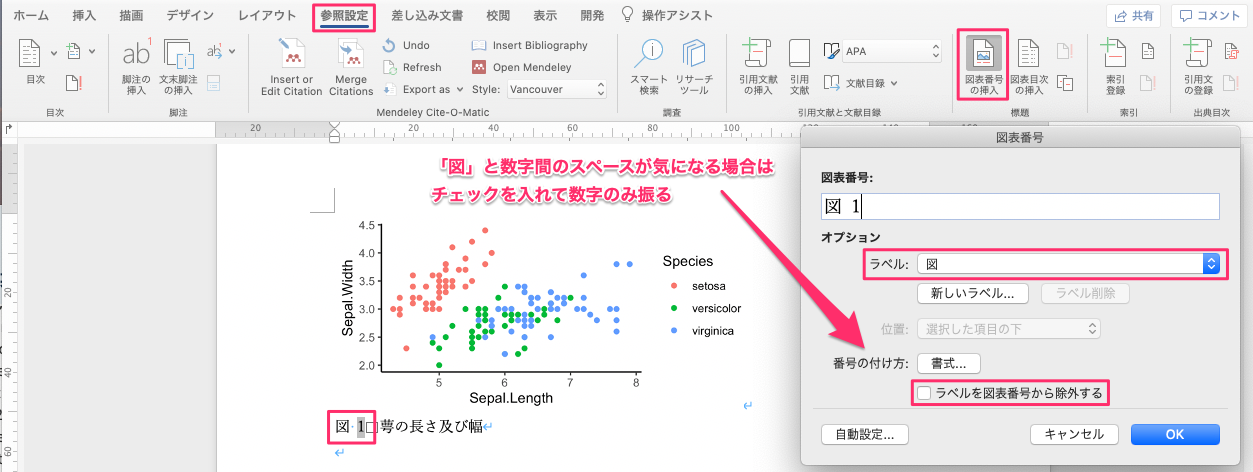Click the 書式... format button
Viewport: 1253px width, 472px height.
point(951,363)
